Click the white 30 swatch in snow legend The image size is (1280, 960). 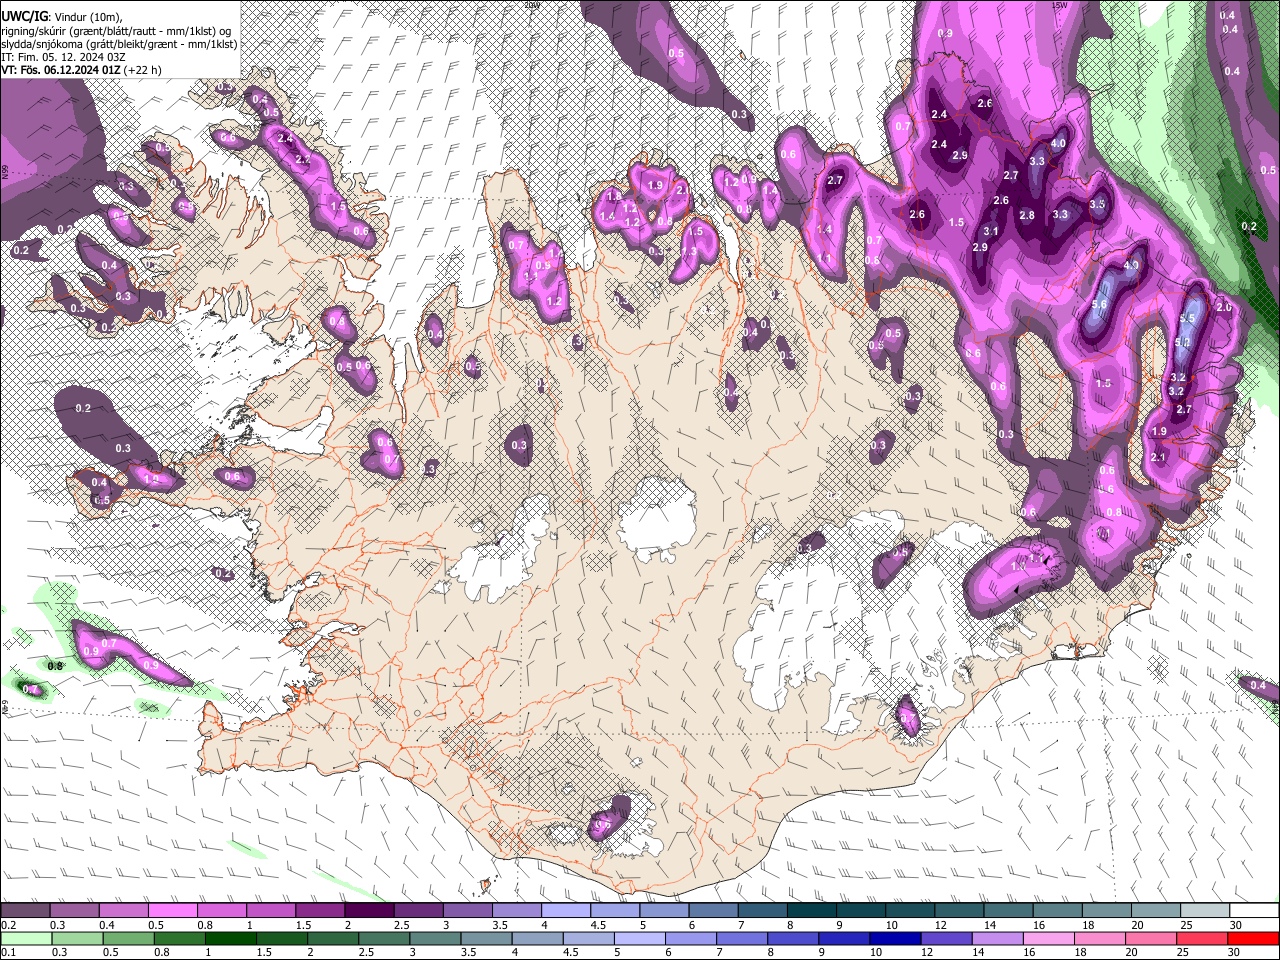(1255, 910)
